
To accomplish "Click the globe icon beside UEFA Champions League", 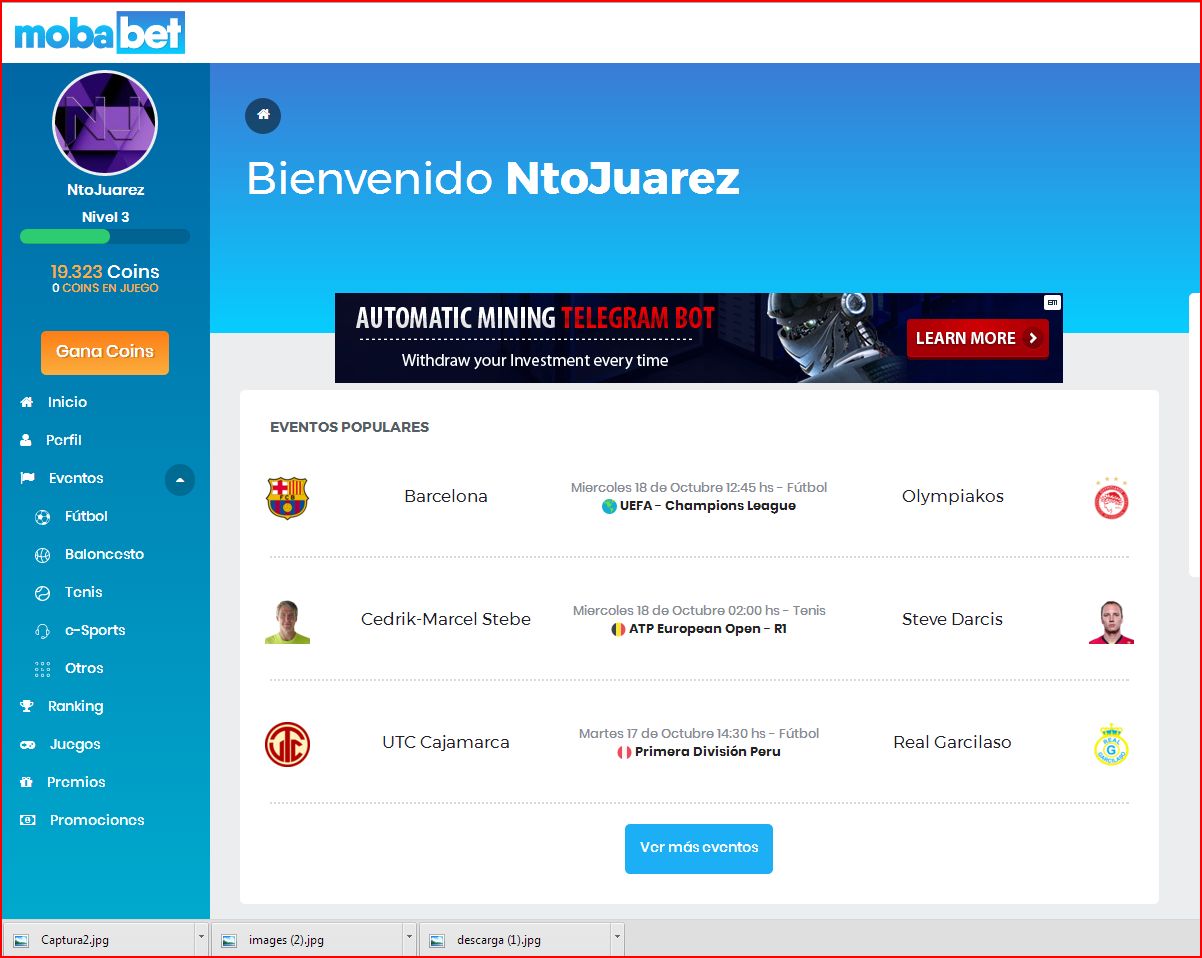I will coord(609,506).
